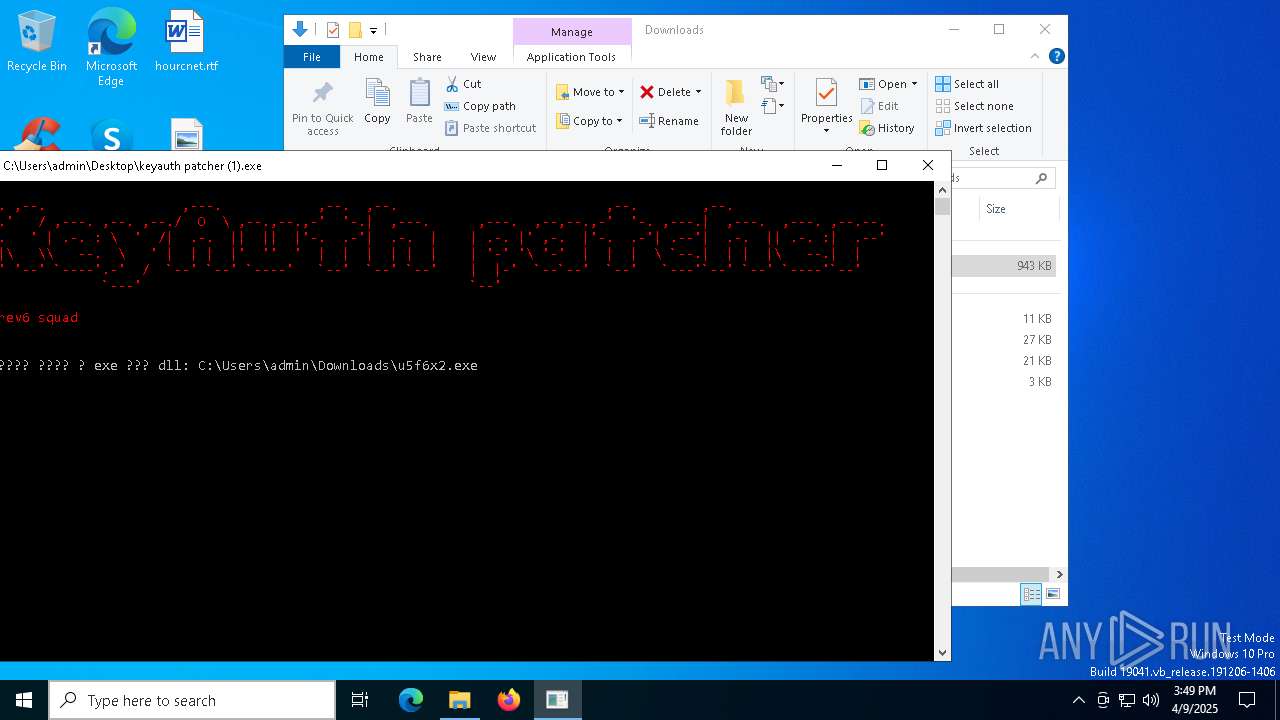Switch to the Share ribbon tab
This screenshot has width=1280, height=720.
427,57
